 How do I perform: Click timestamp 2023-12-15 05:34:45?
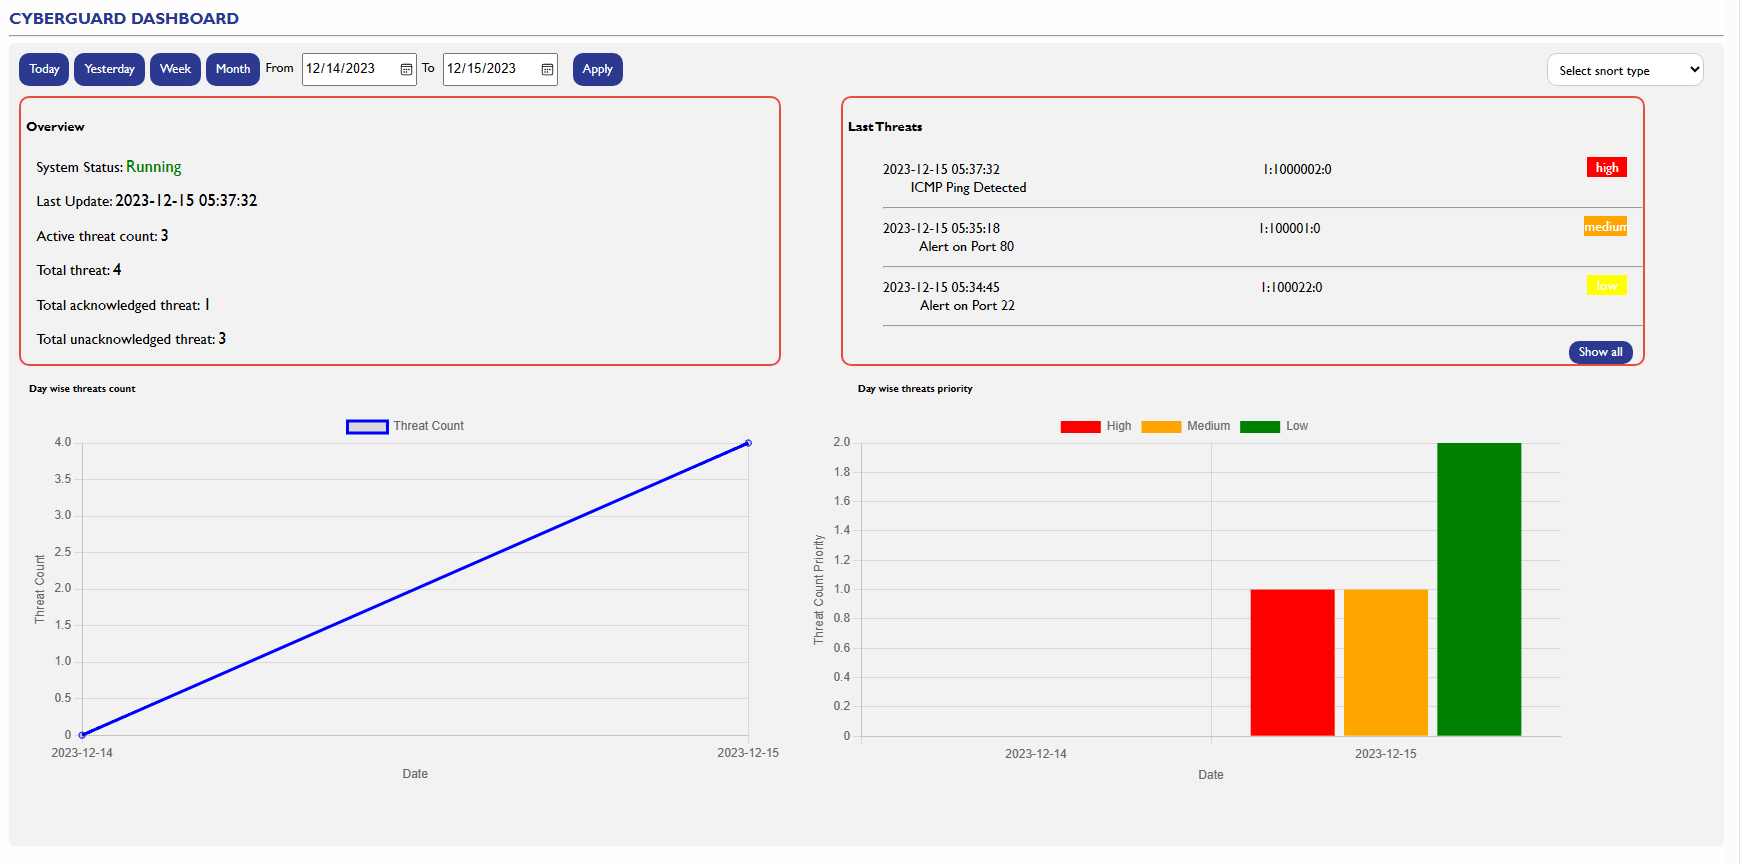pos(941,287)
